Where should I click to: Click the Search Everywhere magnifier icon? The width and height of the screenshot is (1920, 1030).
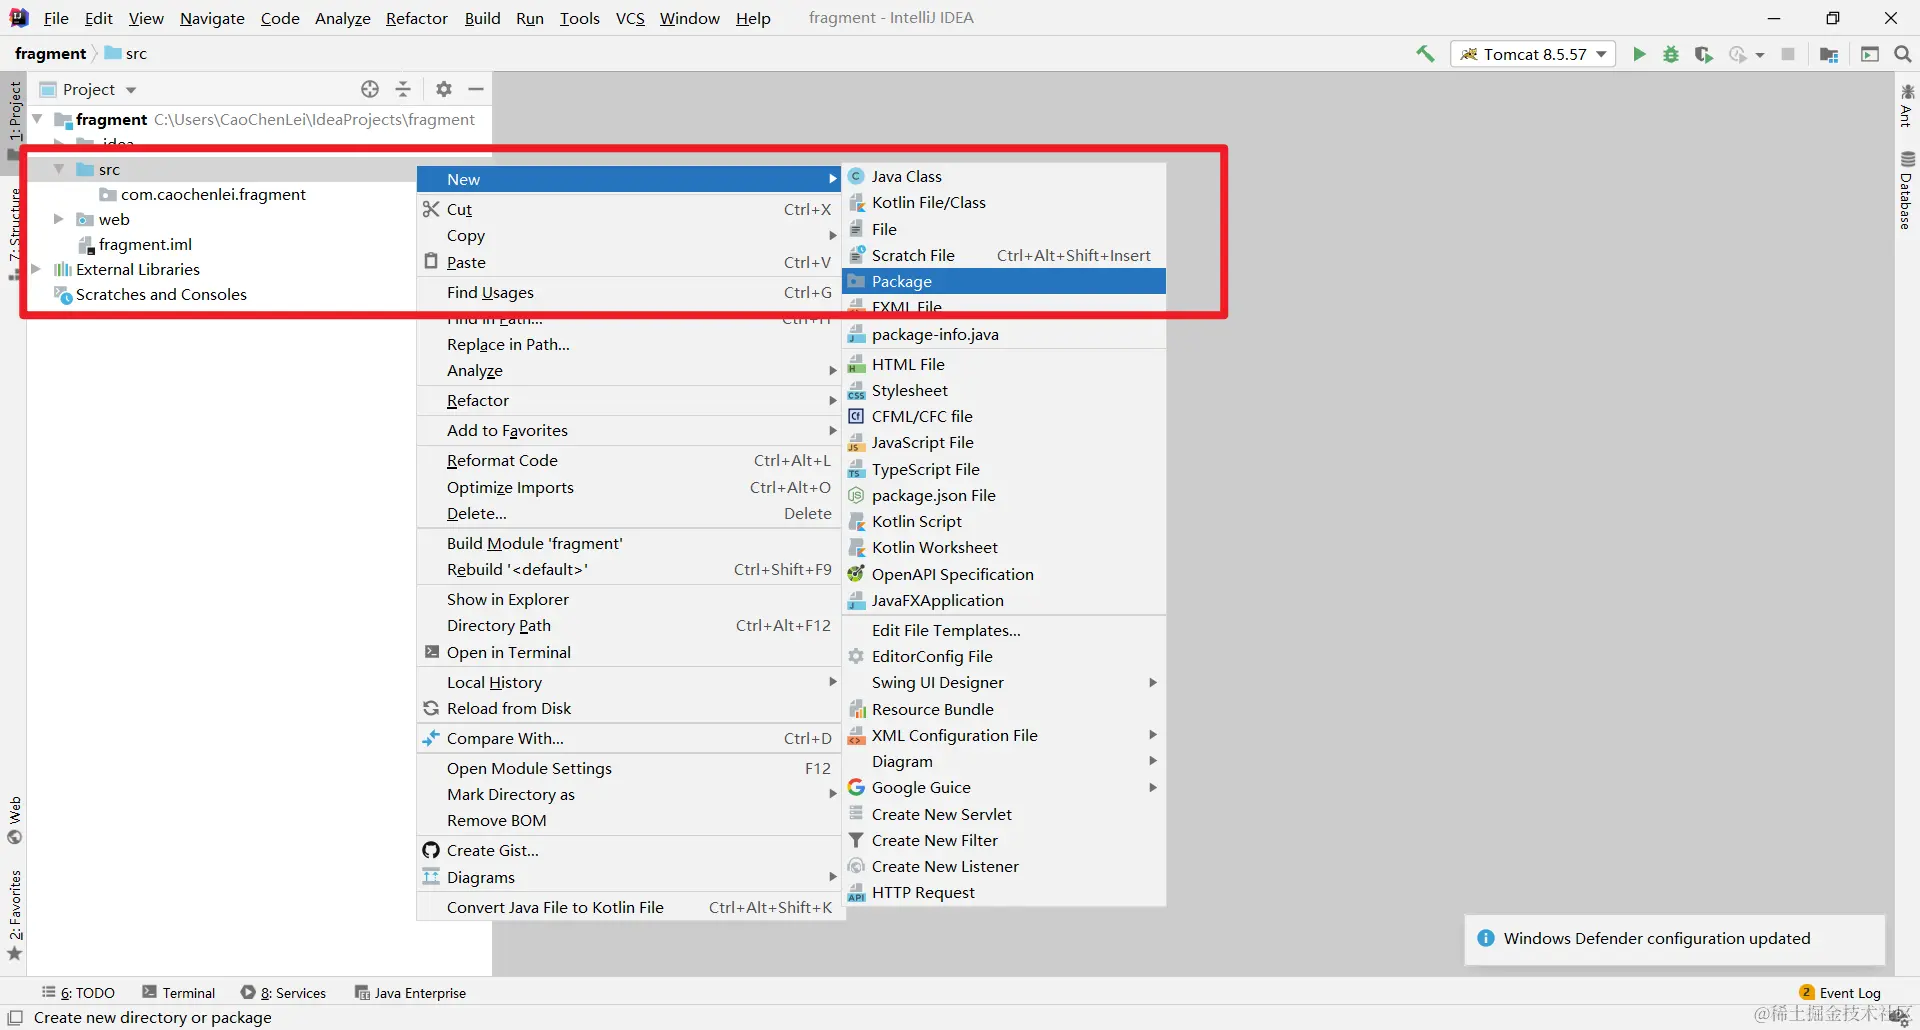[x=1903, y=54]
